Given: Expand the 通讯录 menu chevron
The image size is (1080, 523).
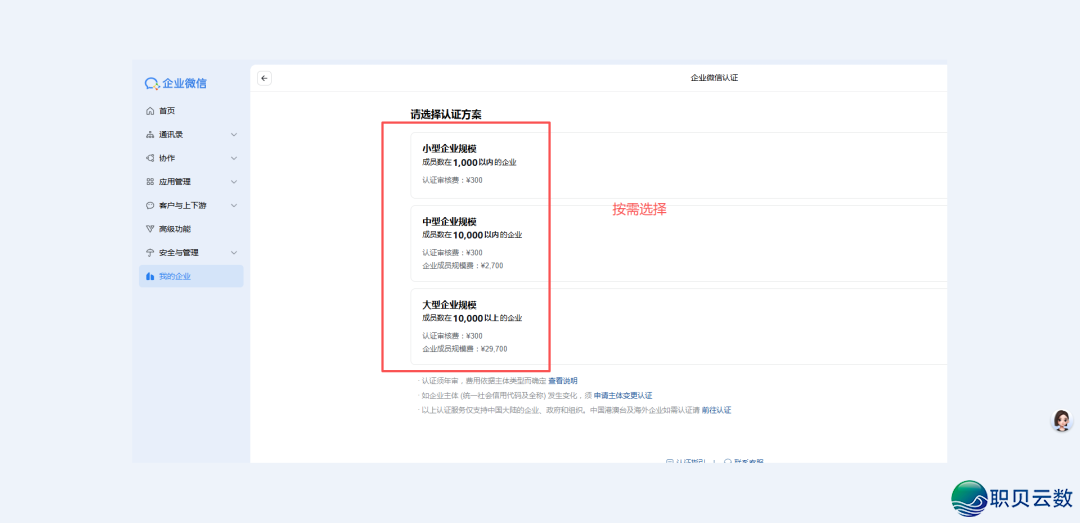Looking at the screenshot, I should 234,135.
